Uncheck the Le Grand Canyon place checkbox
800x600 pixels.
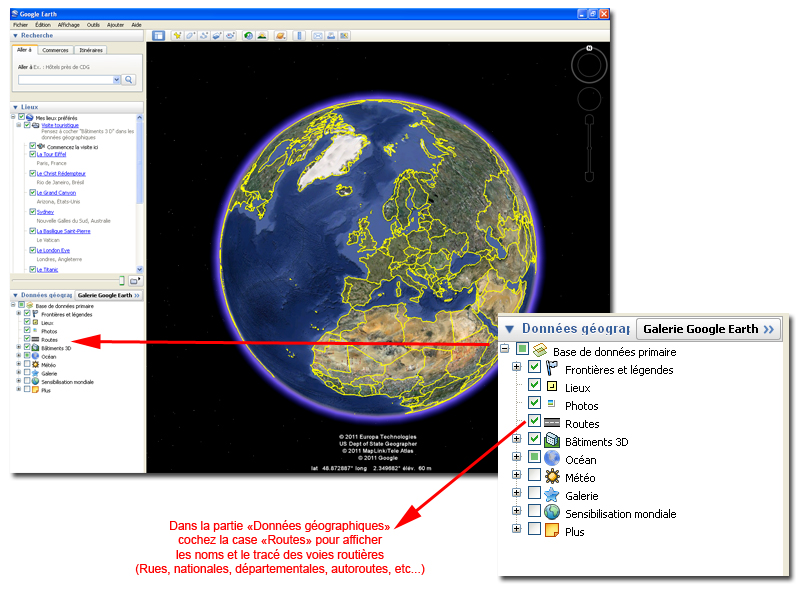click(x=32, y=192)
